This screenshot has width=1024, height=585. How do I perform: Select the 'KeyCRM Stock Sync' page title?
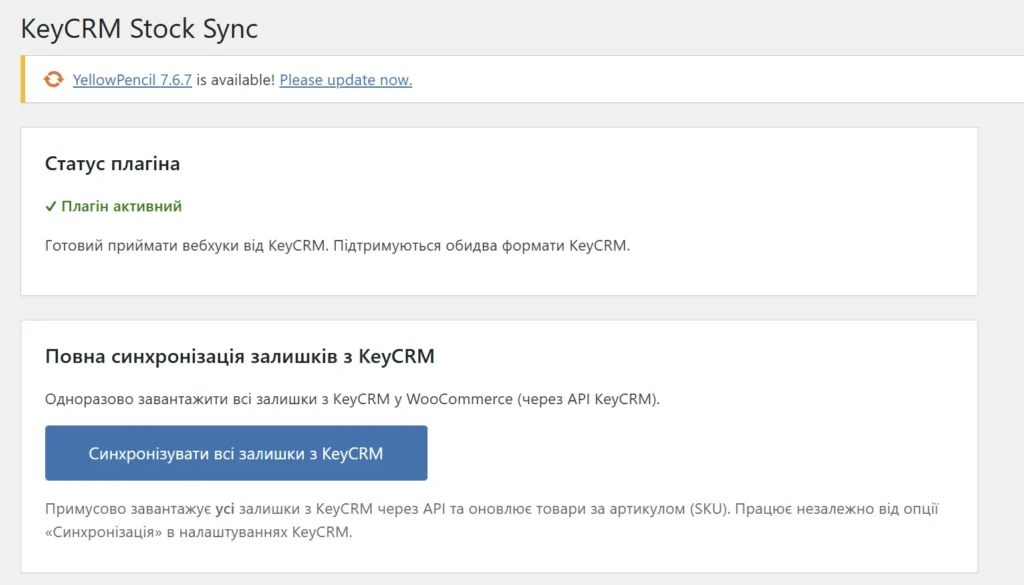point(139,29)
